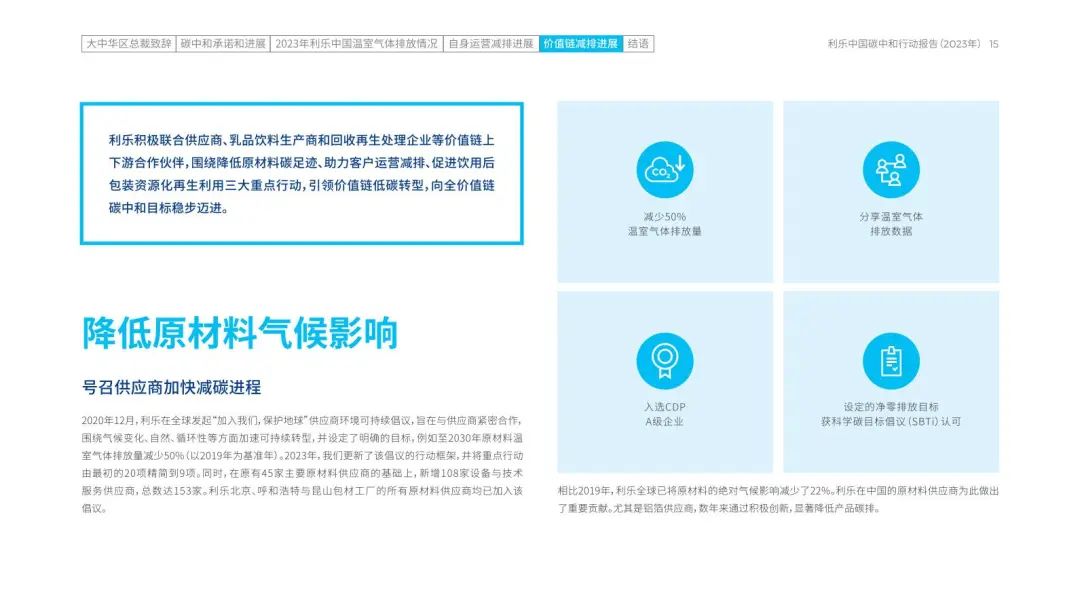Click the 分享温室气体排放数据 caption

tap(890, 224)
